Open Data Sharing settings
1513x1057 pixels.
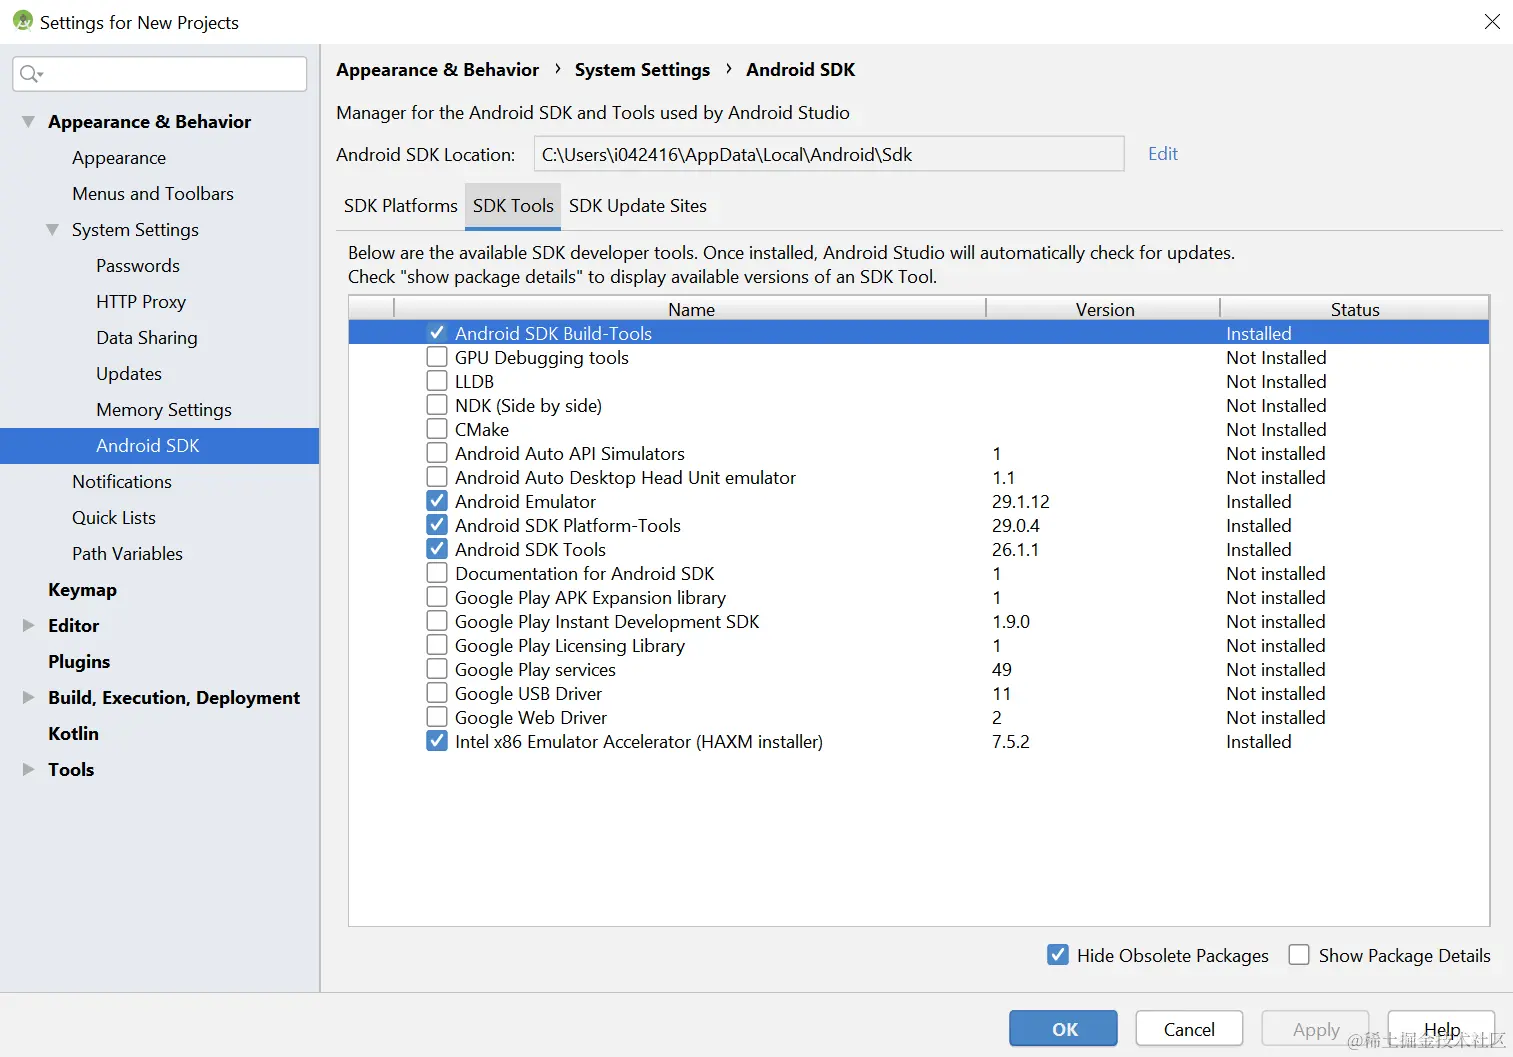[x=147, y=338]
